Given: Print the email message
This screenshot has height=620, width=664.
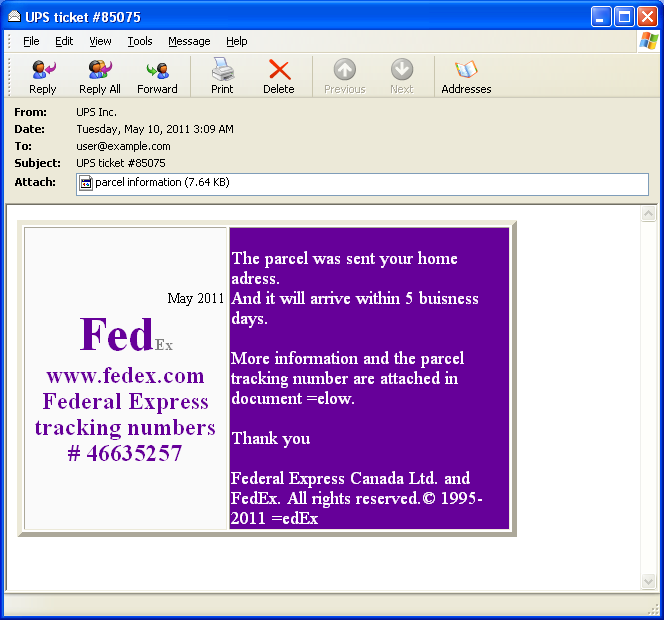Looking at the screenshot, I should pos(222,76).
